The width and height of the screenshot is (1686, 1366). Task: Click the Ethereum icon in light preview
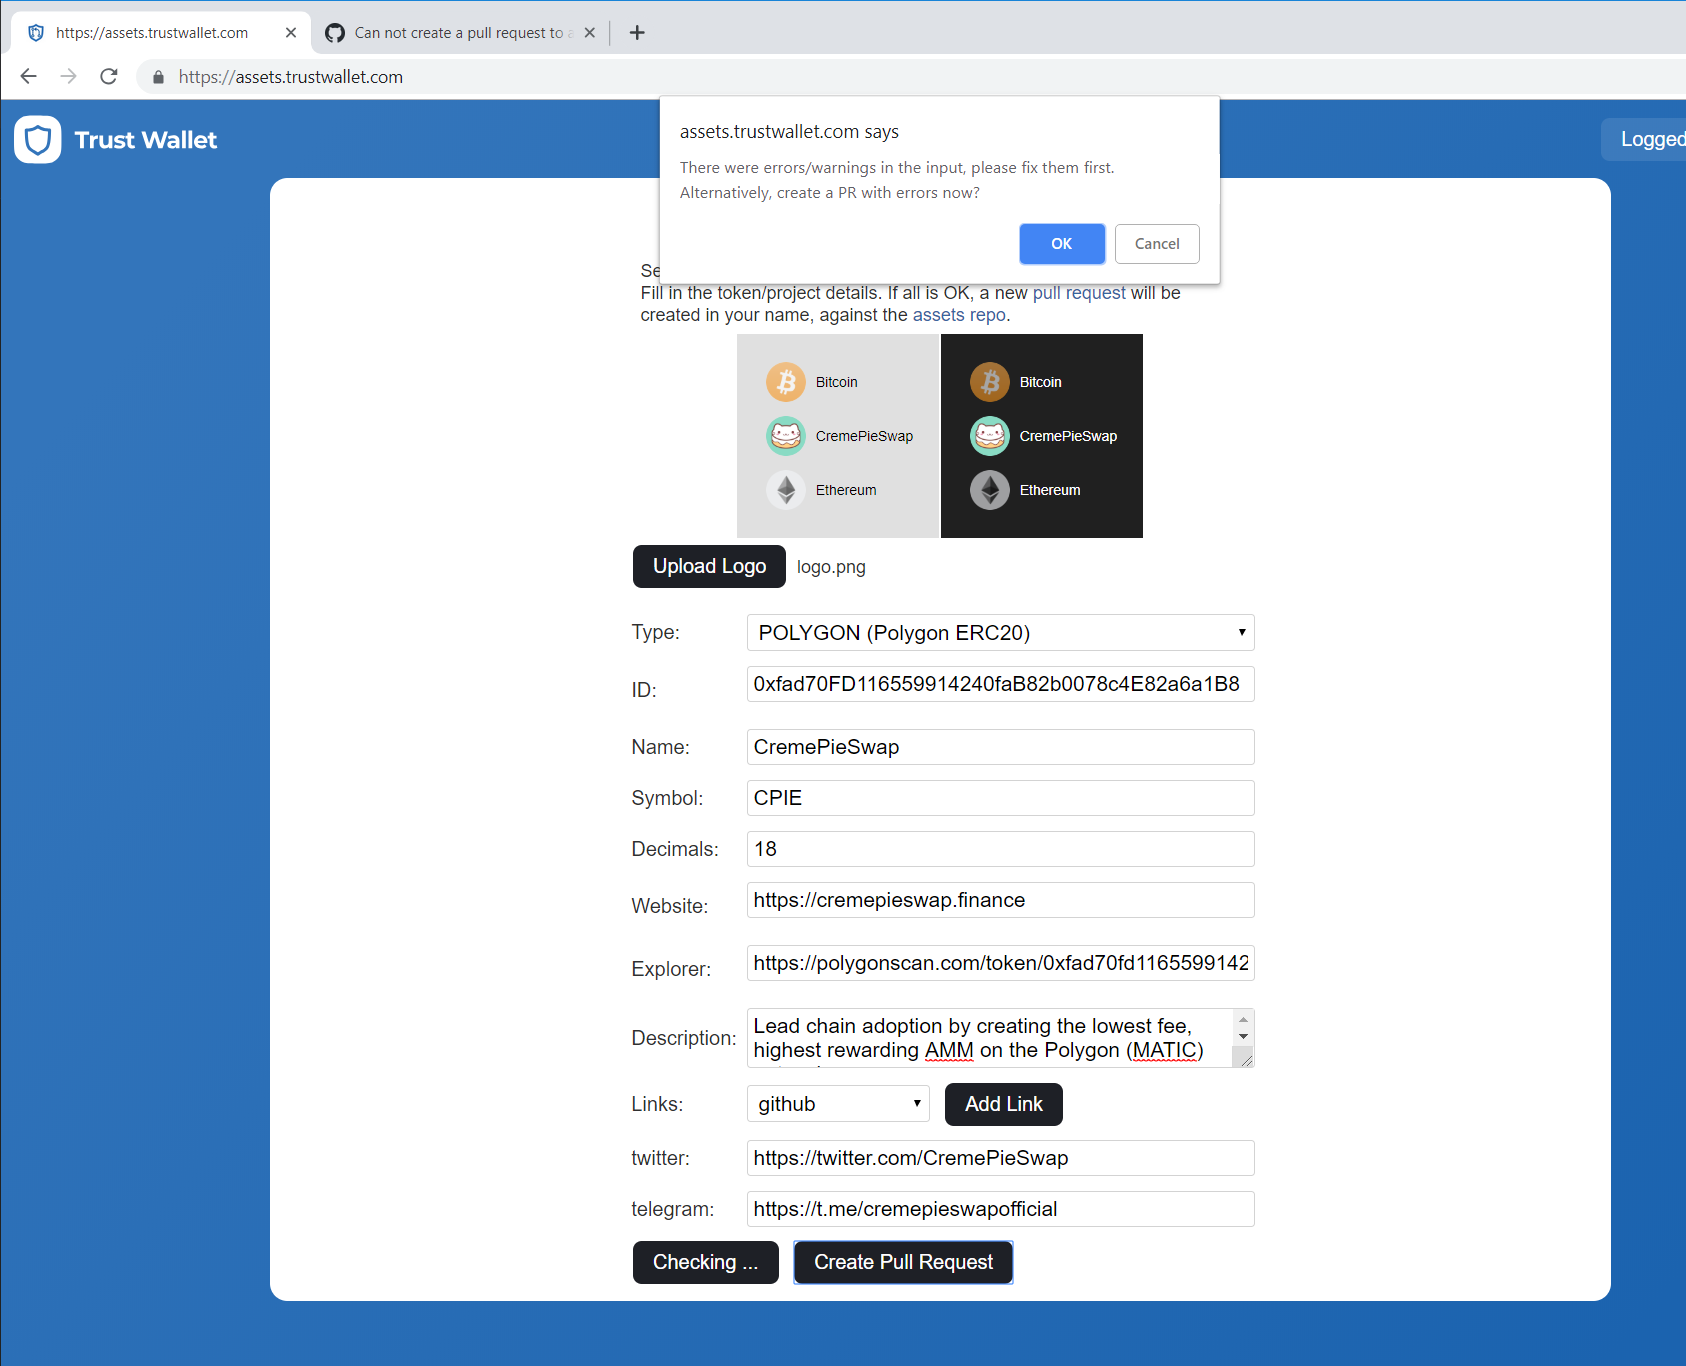[x=786, y=489]
